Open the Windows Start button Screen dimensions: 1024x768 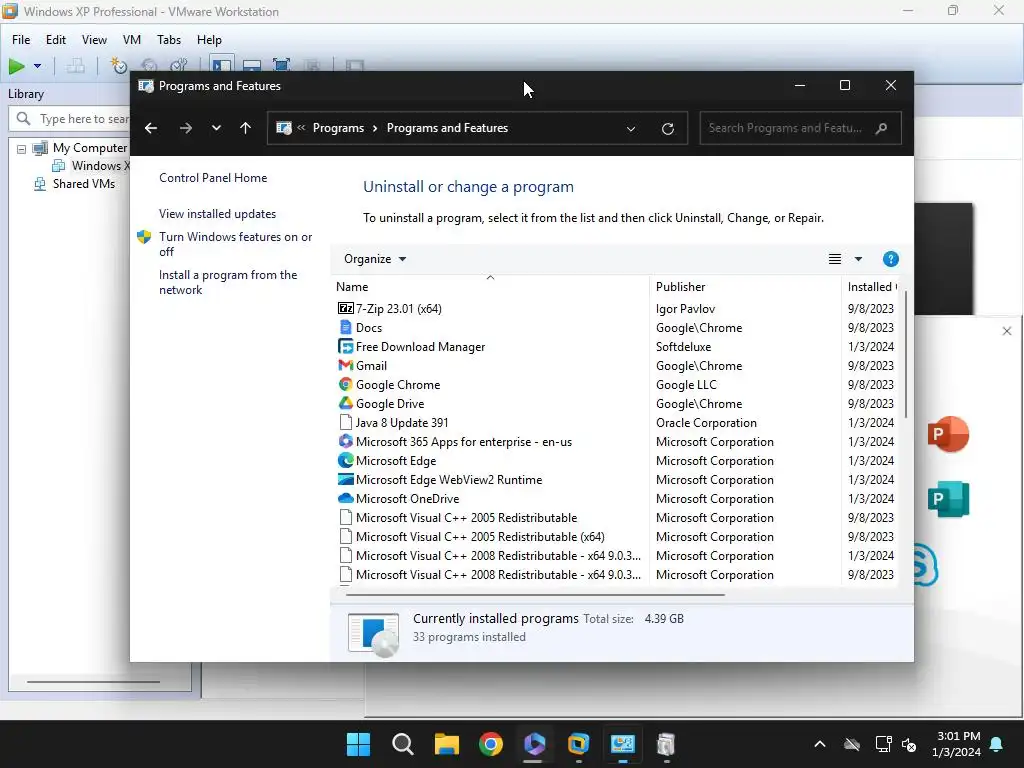point(358,744)
